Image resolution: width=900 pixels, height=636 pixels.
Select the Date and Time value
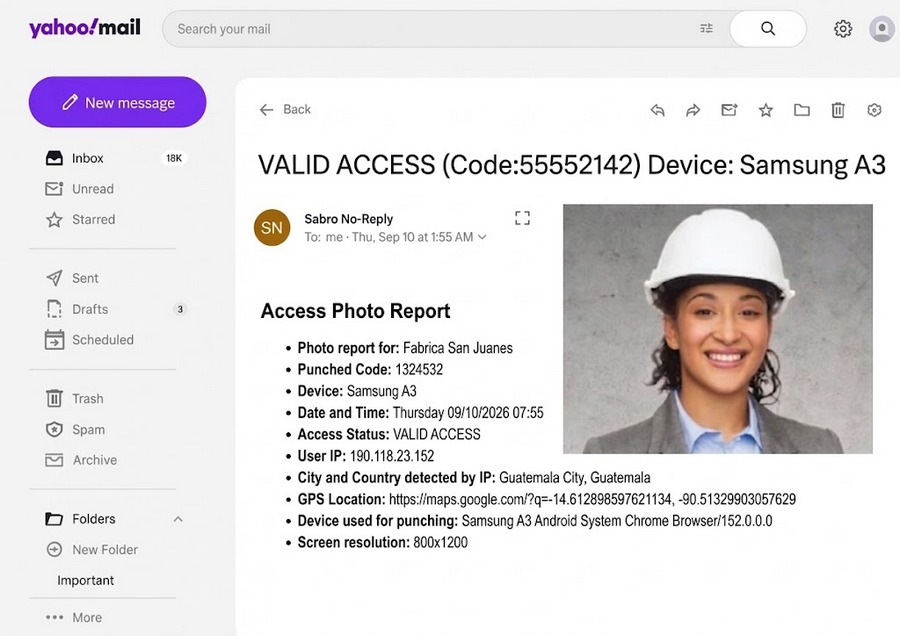pos(468,413)
